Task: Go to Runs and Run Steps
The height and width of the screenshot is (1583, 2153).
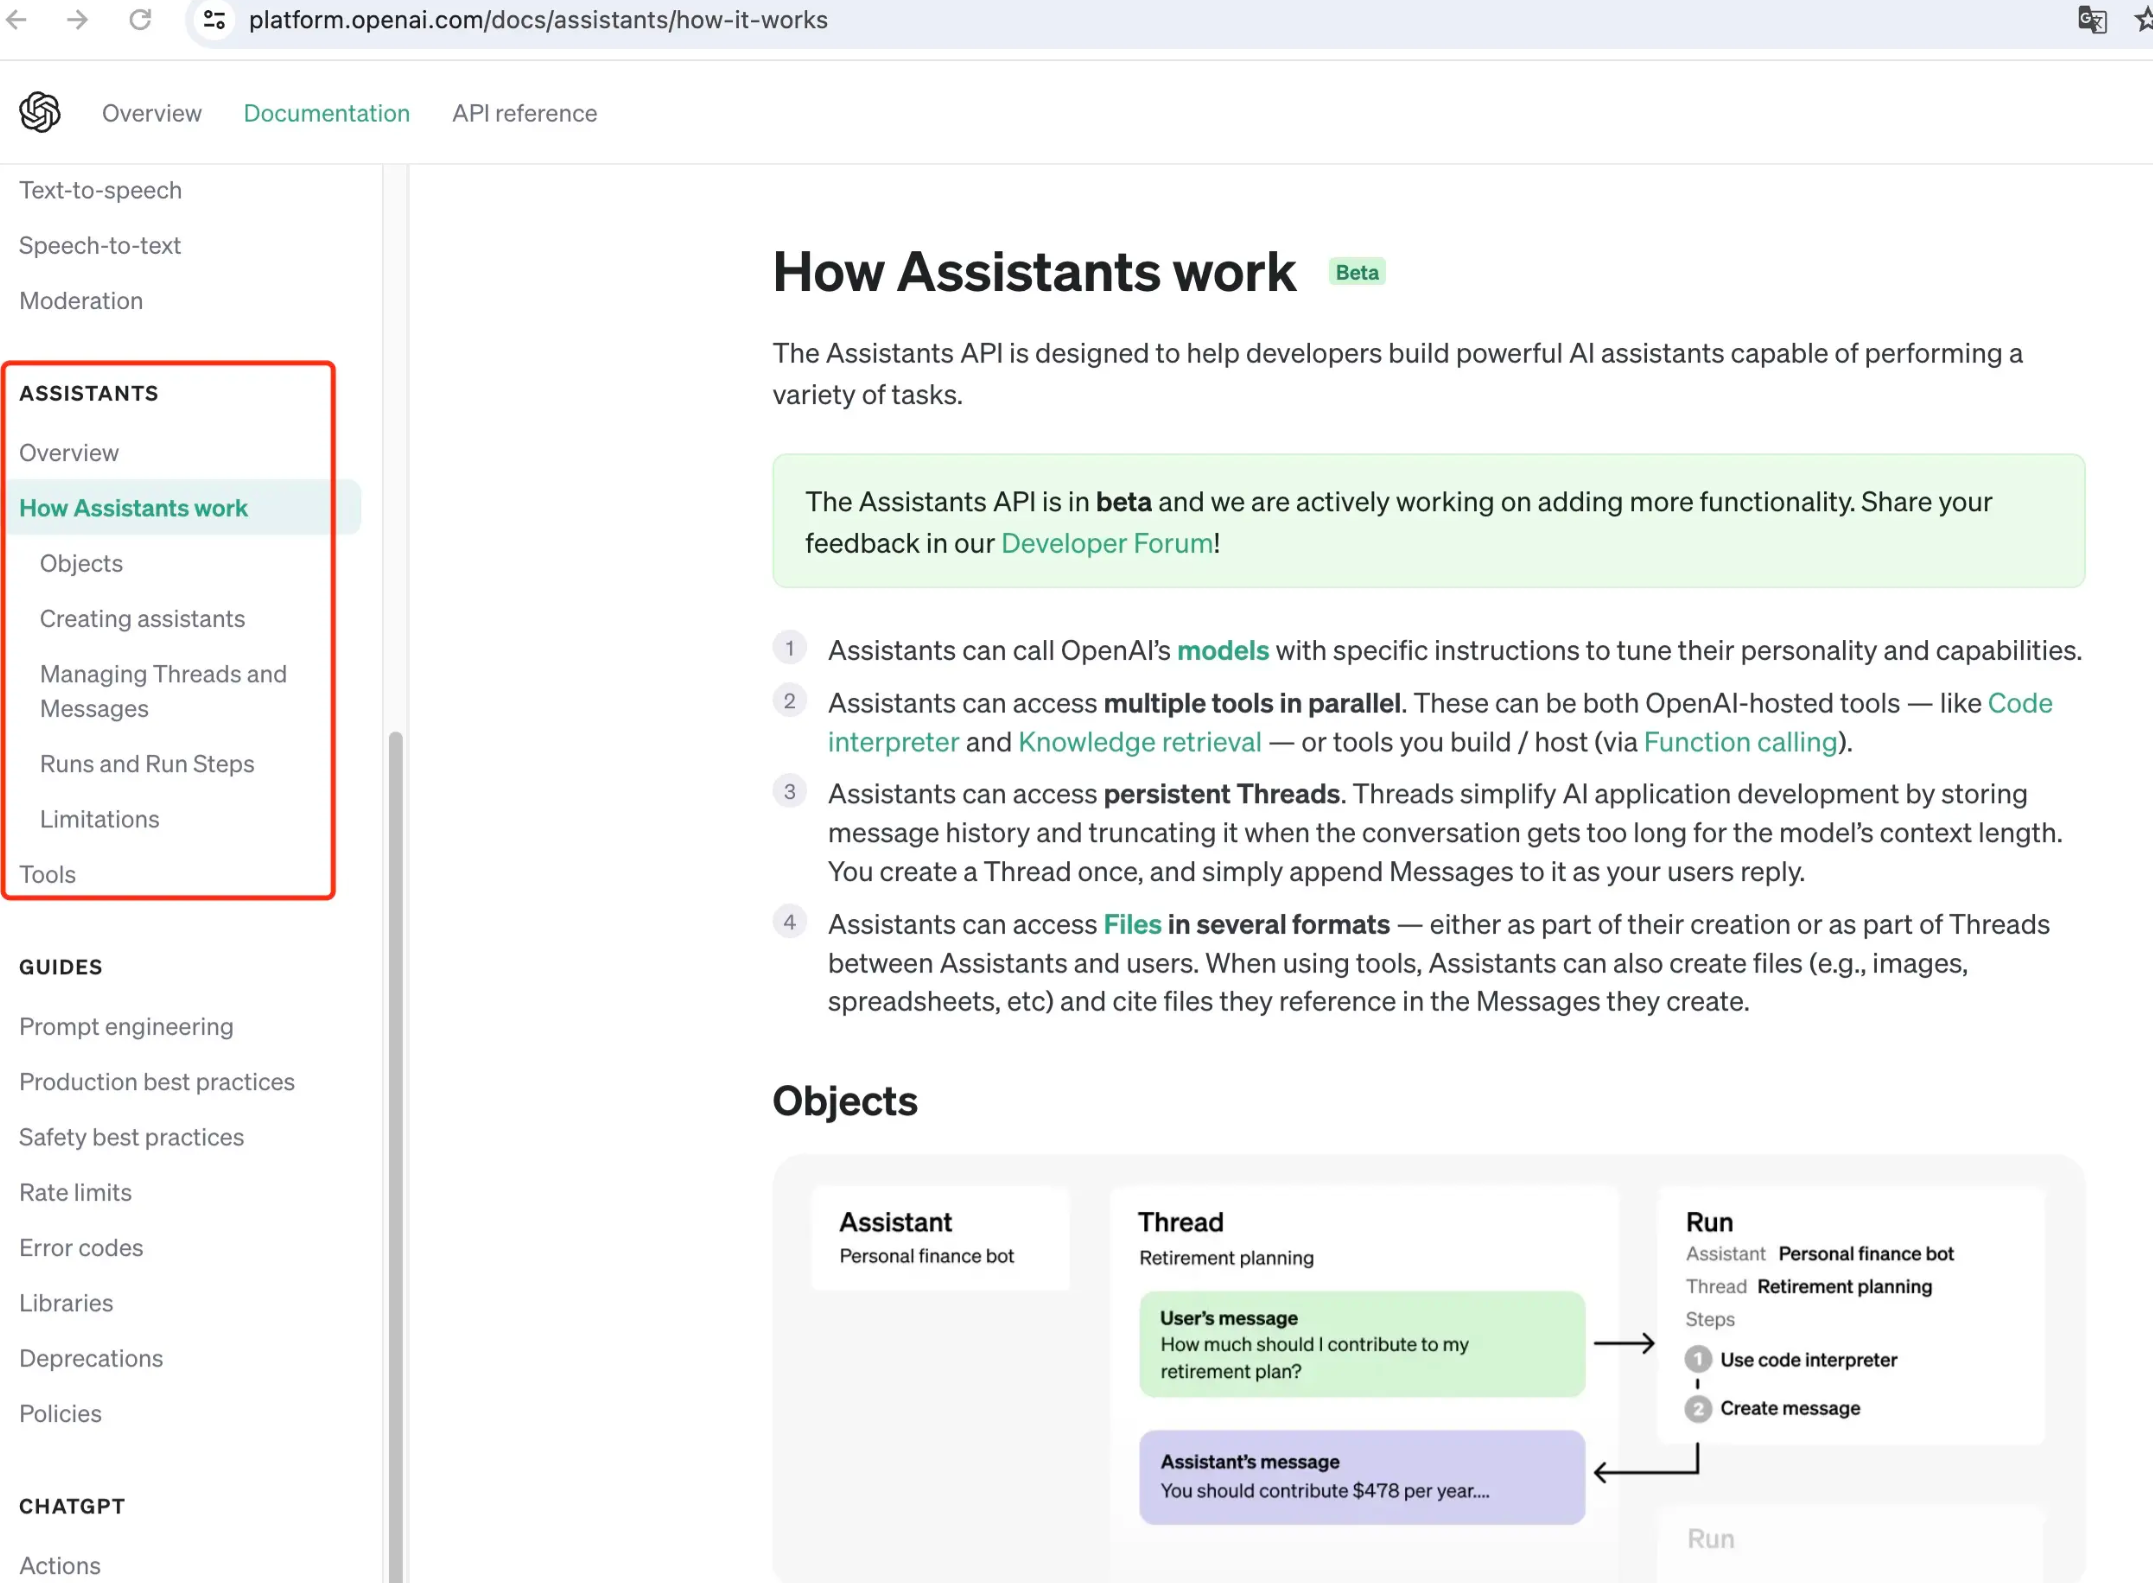Action: (147, 764)
